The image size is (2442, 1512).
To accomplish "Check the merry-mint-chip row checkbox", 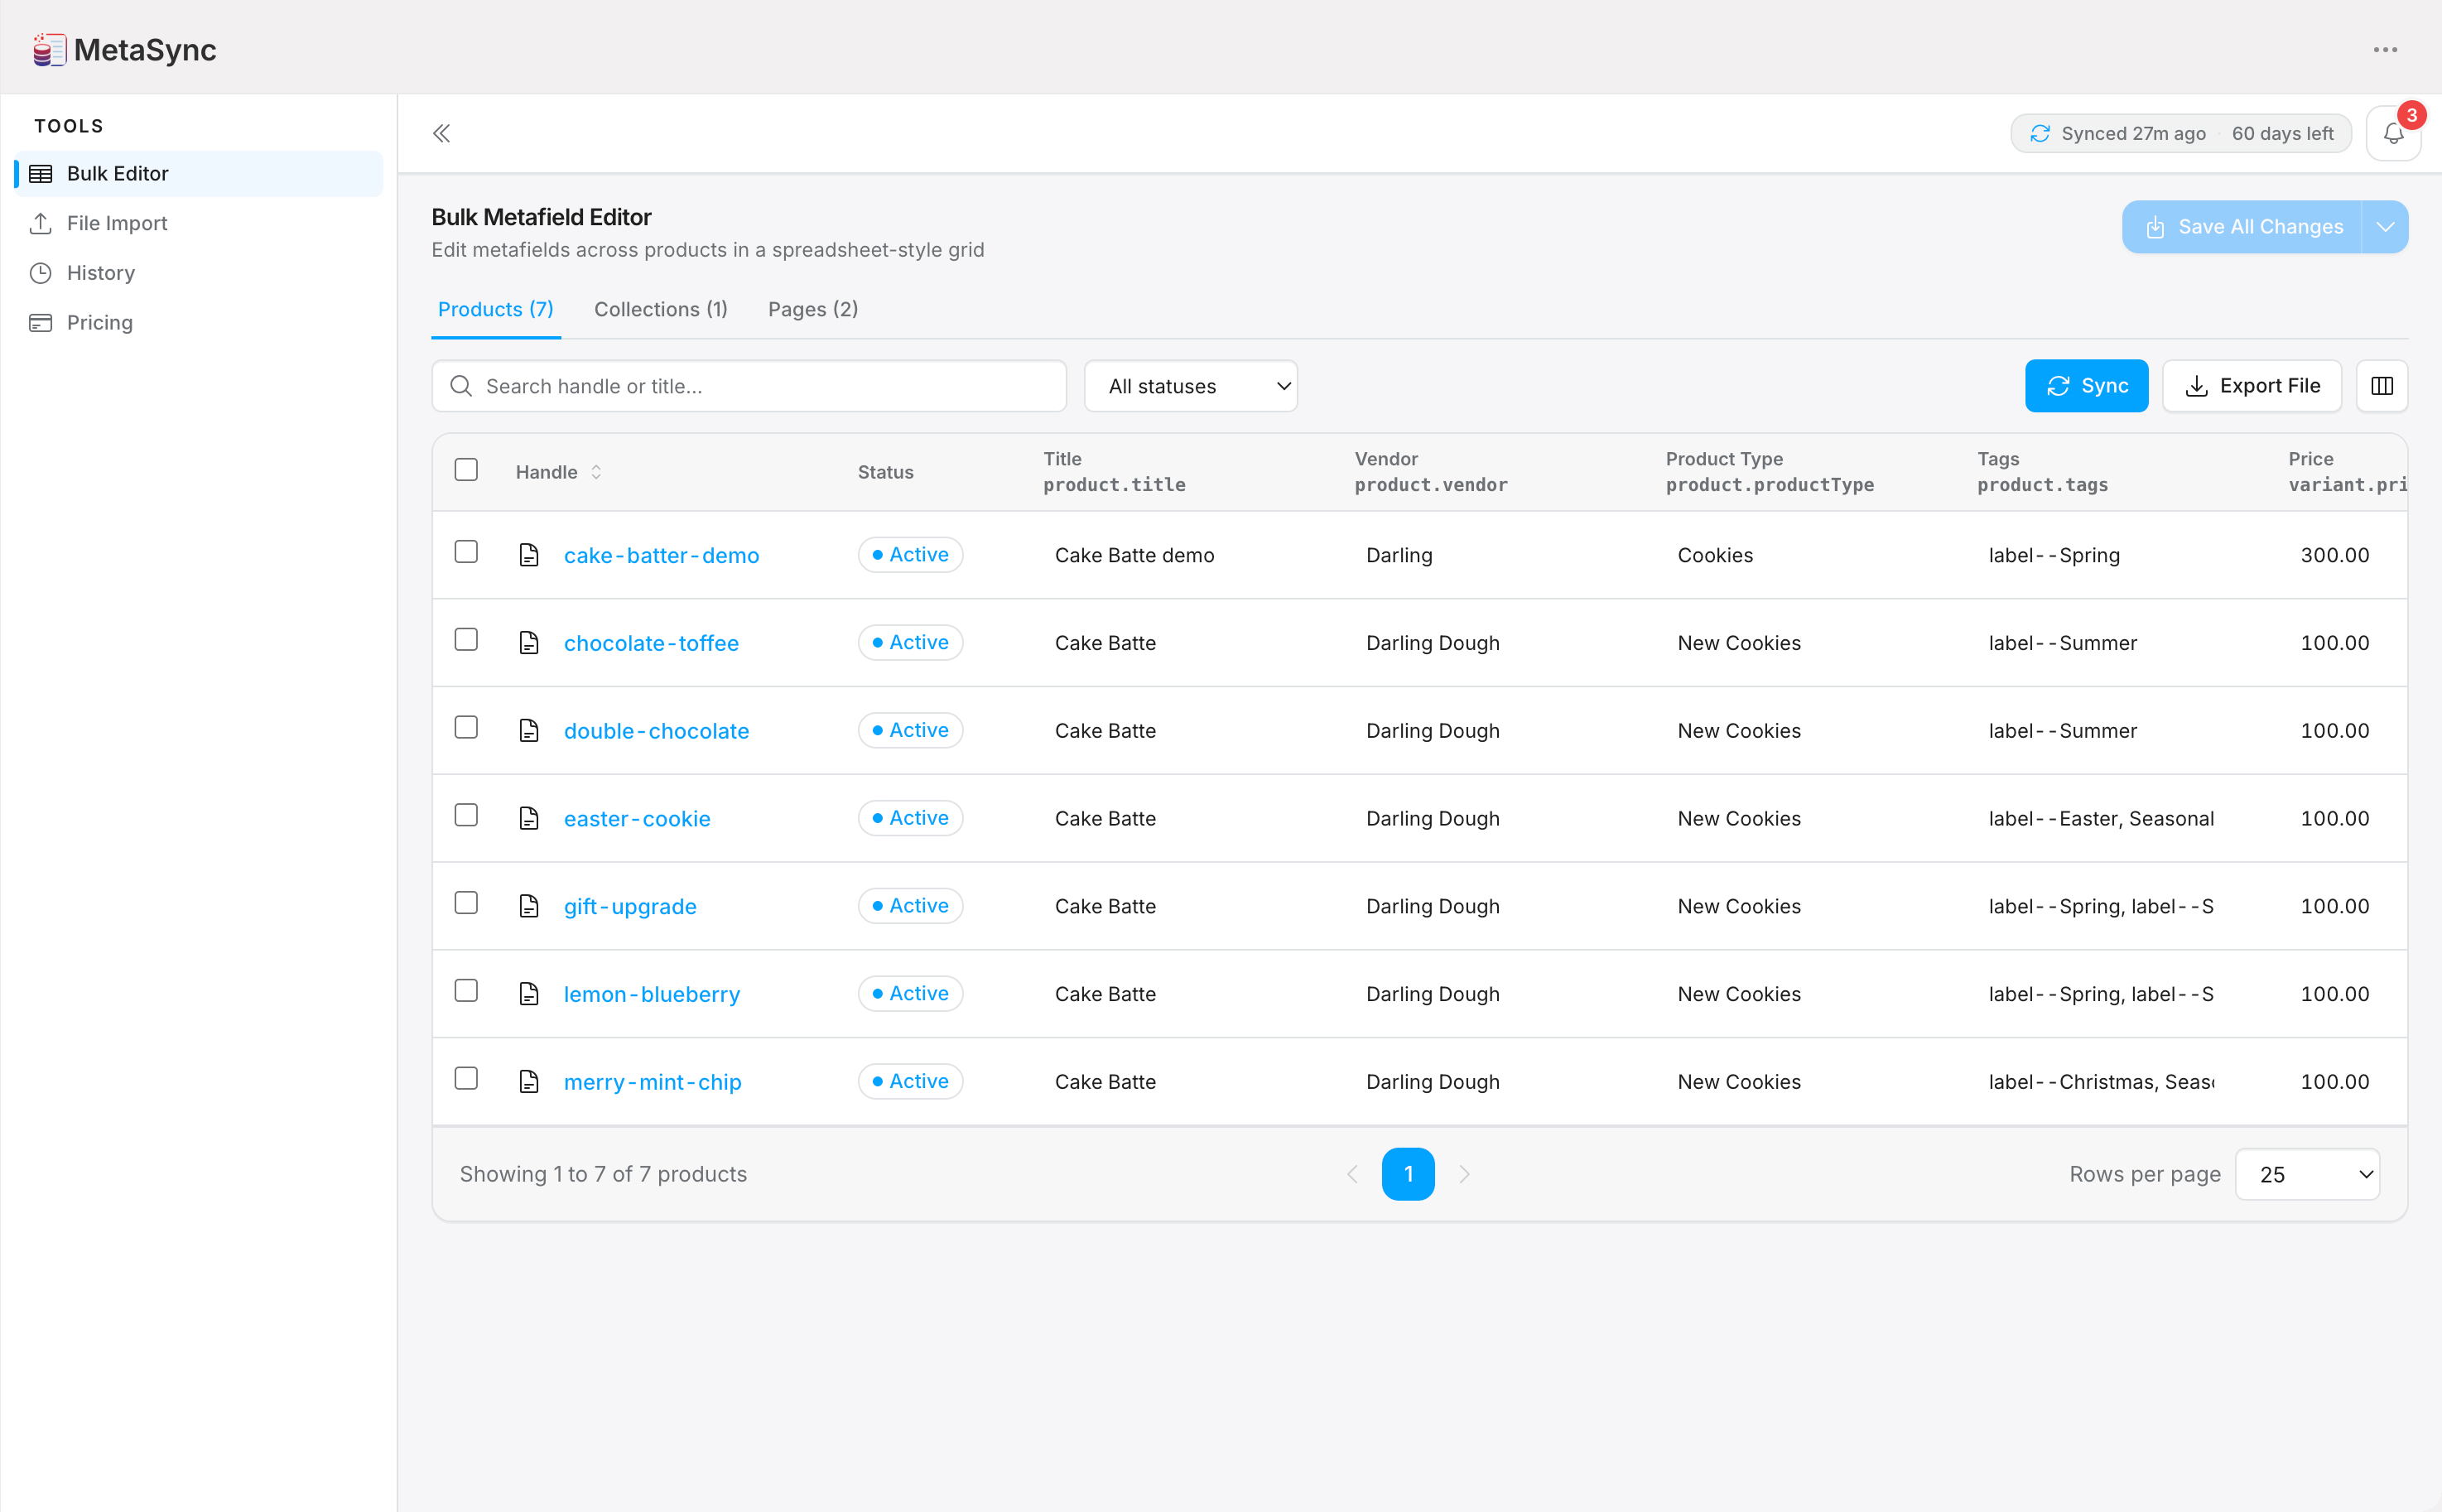I will coord(466,1079).
